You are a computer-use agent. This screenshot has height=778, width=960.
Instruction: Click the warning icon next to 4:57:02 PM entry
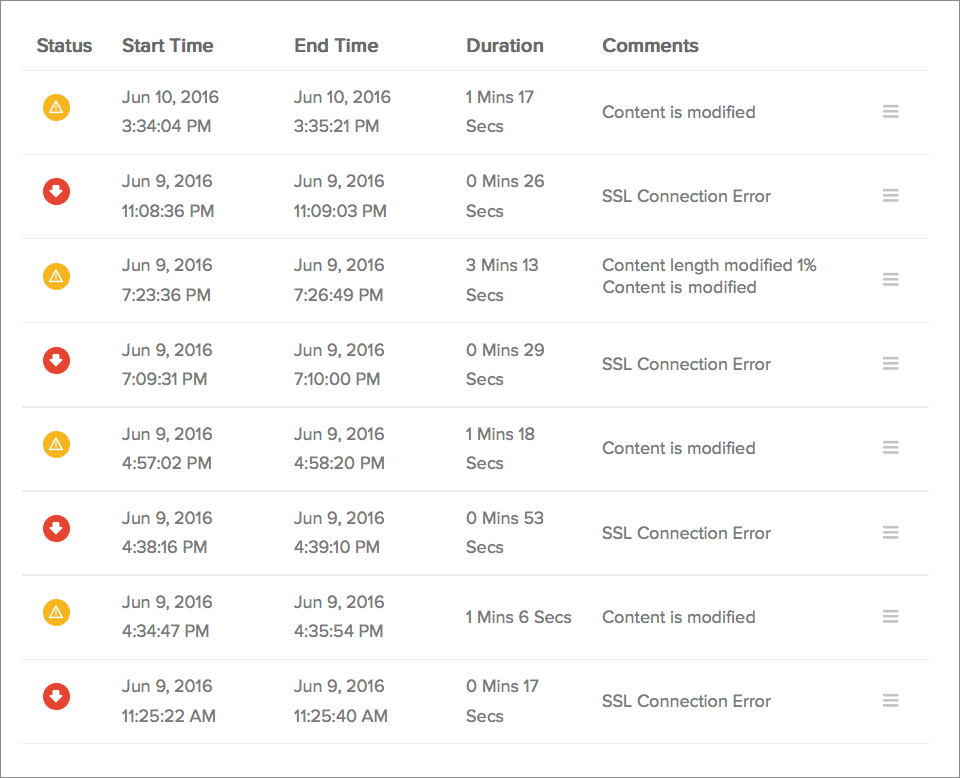coord(56,445)
